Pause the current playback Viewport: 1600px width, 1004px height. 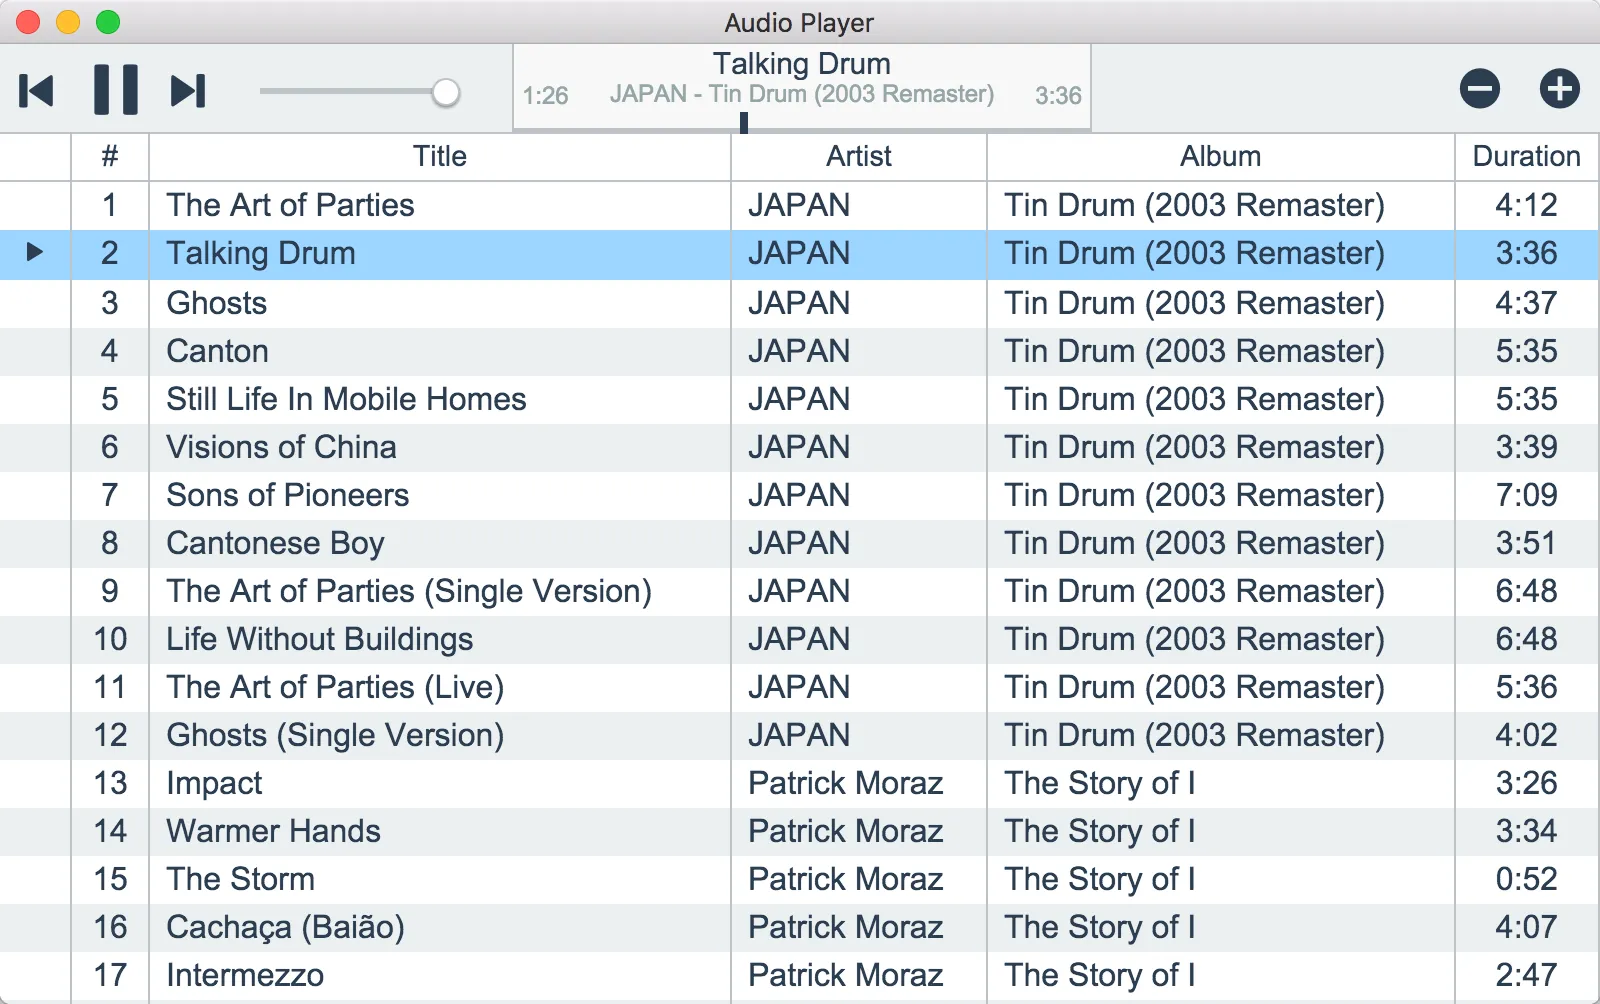click(x=115, y=91)
